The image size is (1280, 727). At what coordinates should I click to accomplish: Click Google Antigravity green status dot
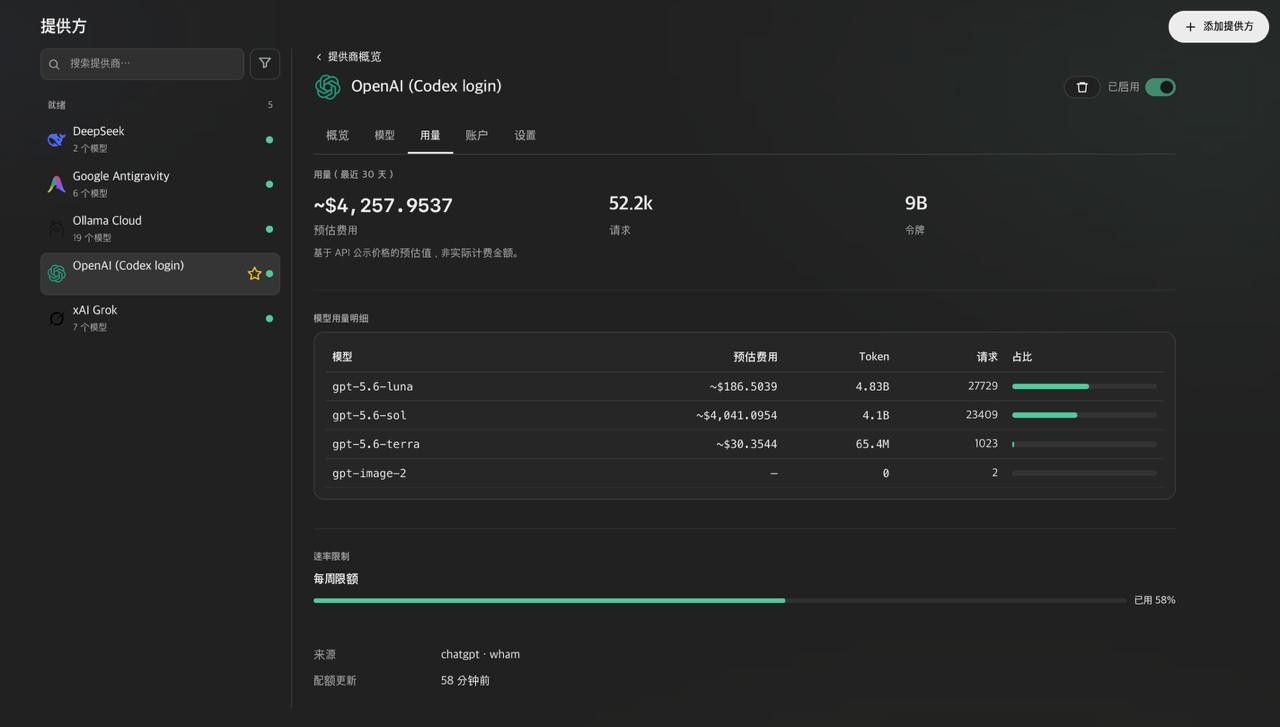(x=269, y=184)
